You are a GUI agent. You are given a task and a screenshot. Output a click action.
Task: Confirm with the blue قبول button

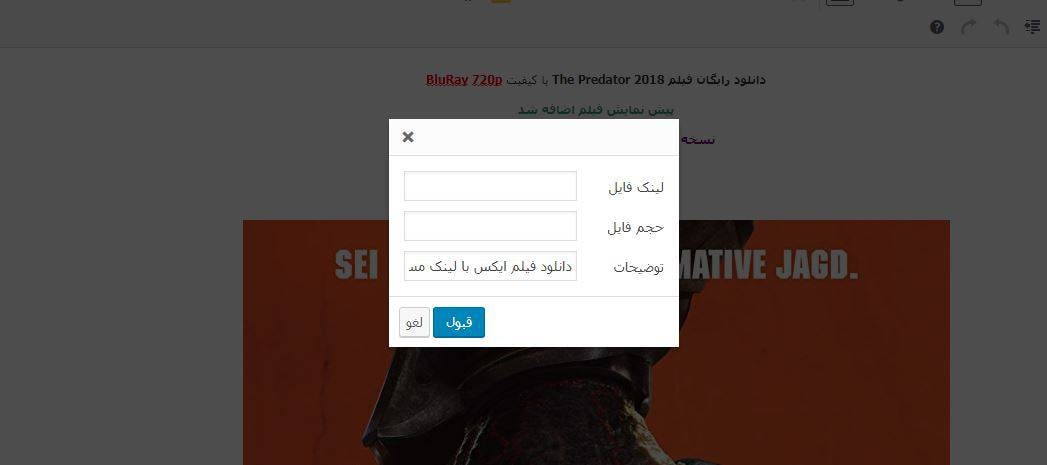tap(459, 322)
